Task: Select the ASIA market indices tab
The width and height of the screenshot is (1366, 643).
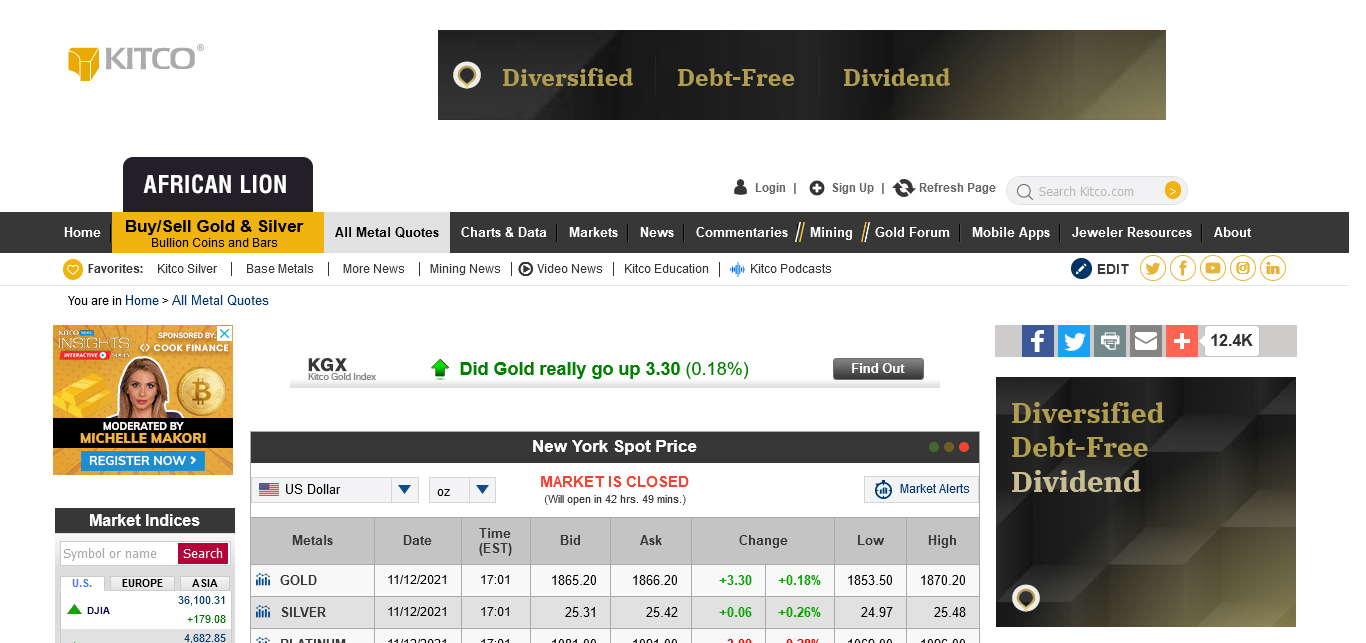Action: [x=204, y=583]
